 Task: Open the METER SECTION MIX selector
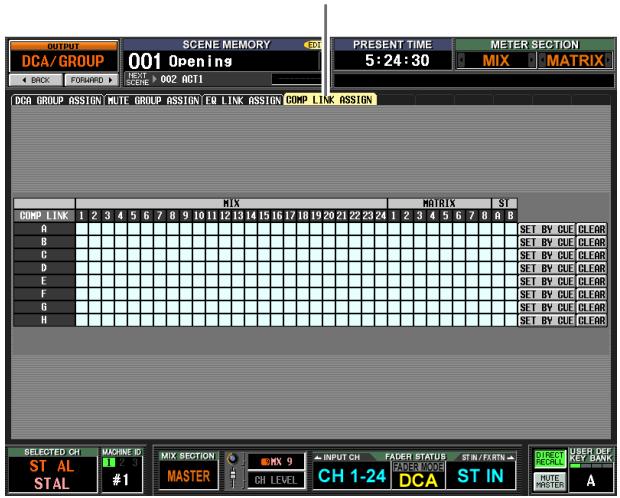tap(496, 61)
